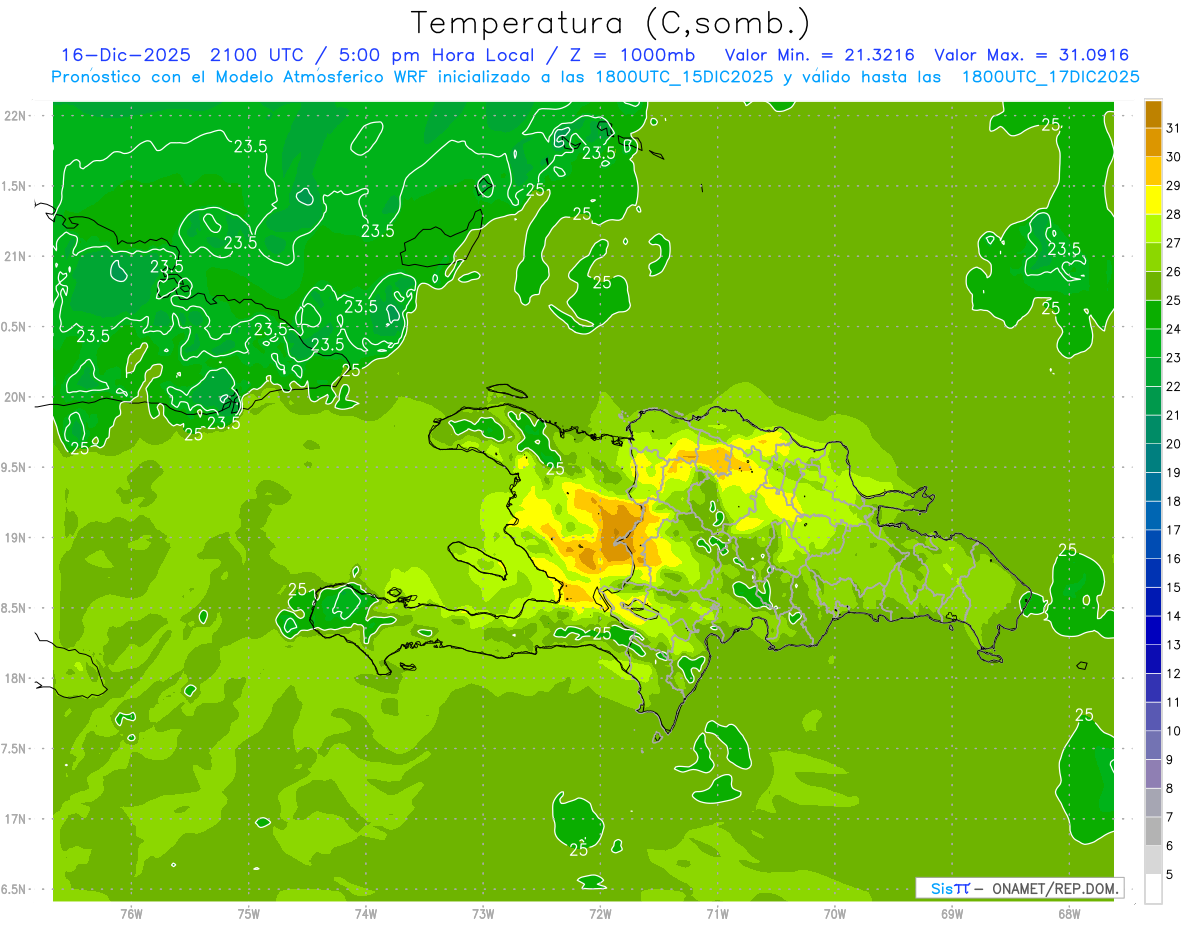Click the colorbar label "29"

click(x=1173, y=186)
